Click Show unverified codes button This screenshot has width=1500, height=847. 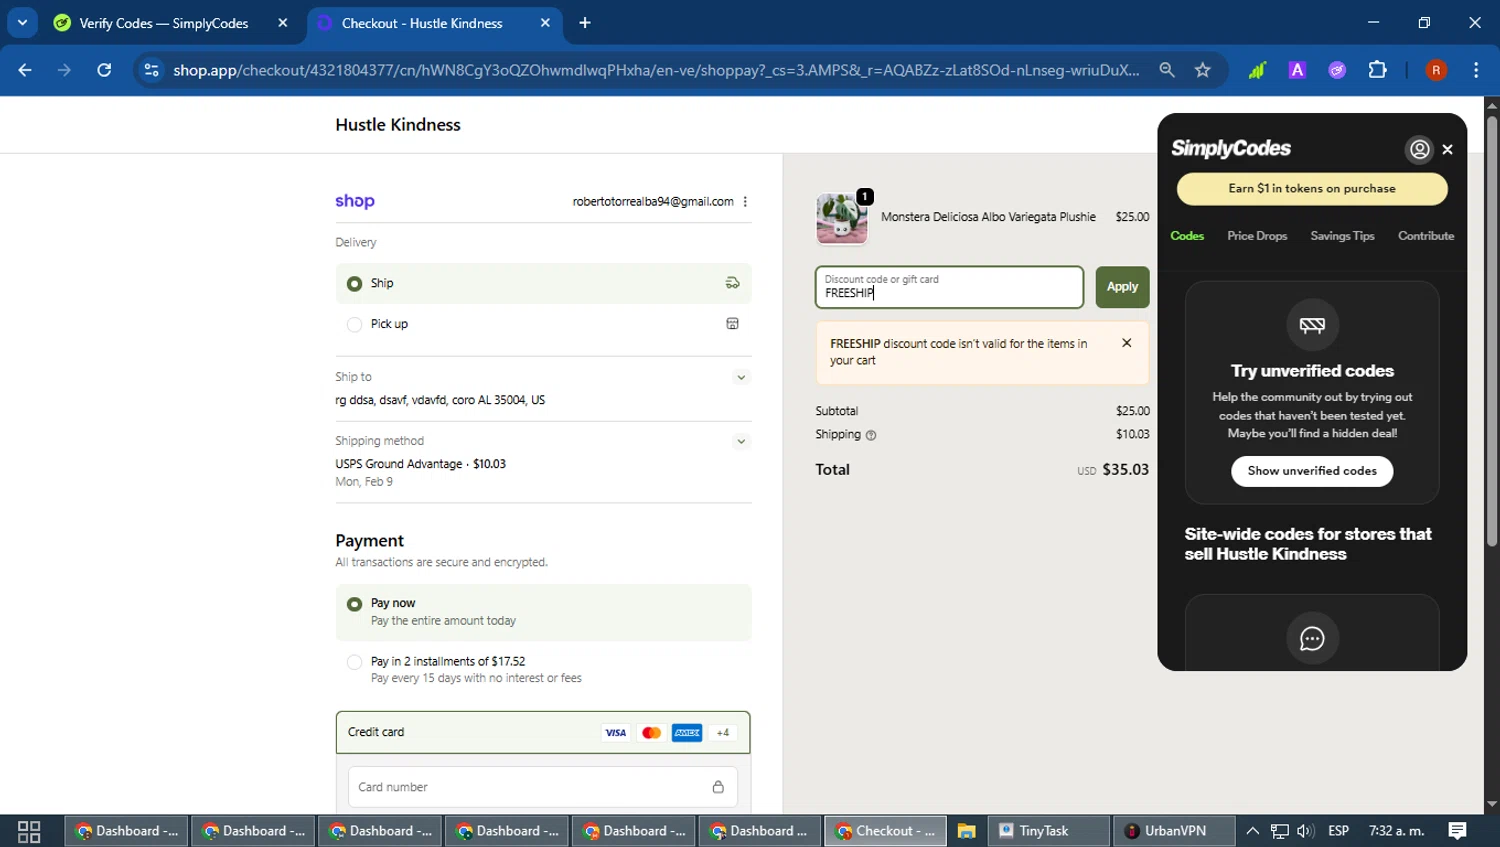[1312, 471]
